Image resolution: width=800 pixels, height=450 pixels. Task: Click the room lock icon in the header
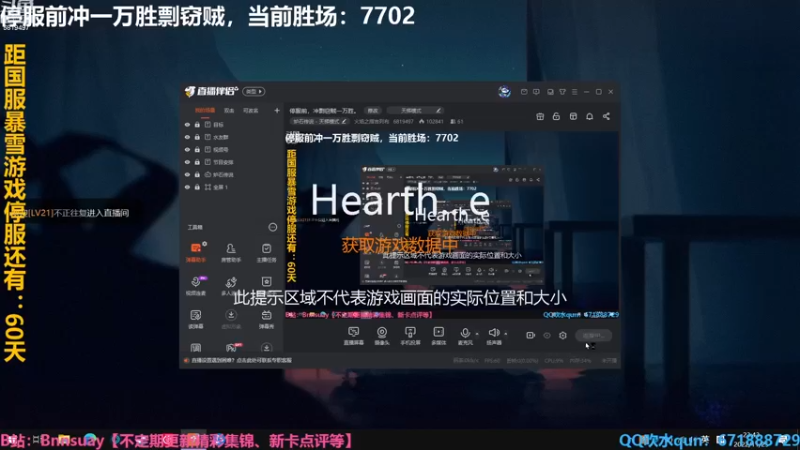click(x=556, y=116)
